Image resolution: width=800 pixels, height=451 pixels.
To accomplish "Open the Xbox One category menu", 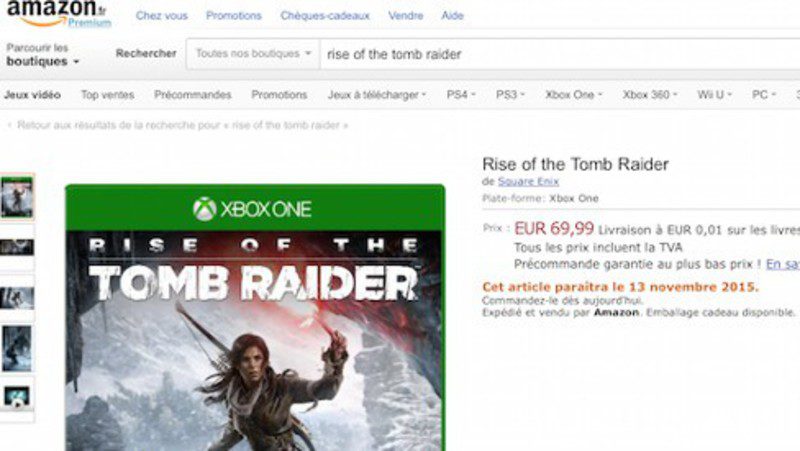I will point(573,95).
